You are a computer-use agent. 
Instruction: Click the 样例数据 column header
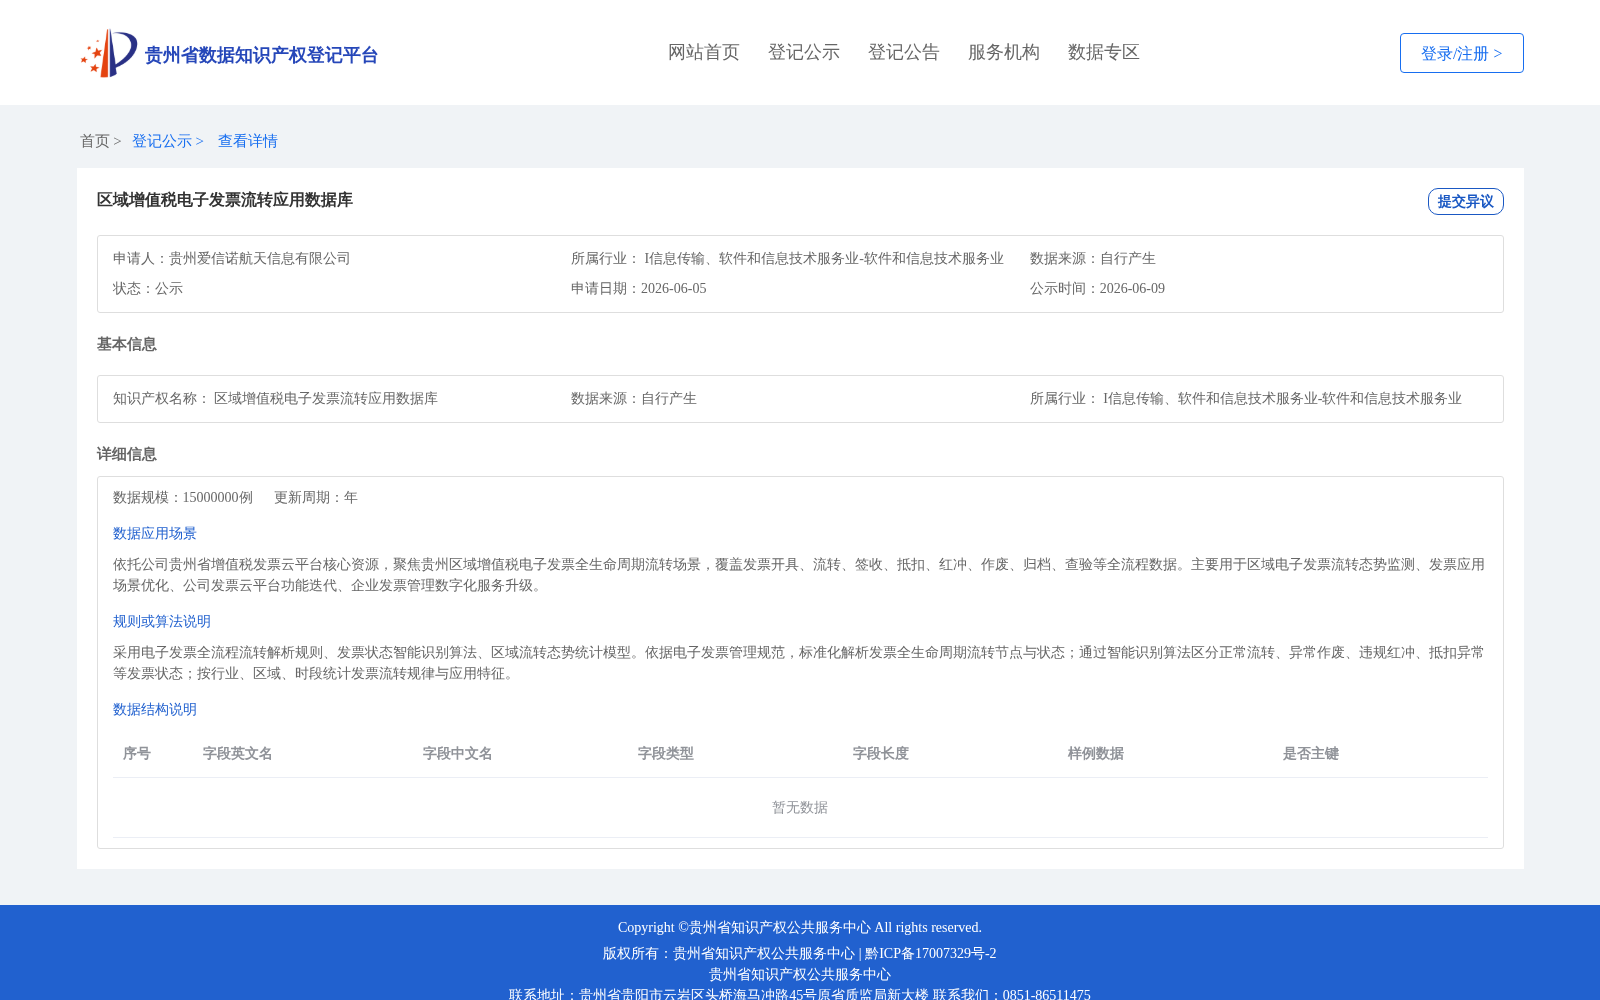1096,753
